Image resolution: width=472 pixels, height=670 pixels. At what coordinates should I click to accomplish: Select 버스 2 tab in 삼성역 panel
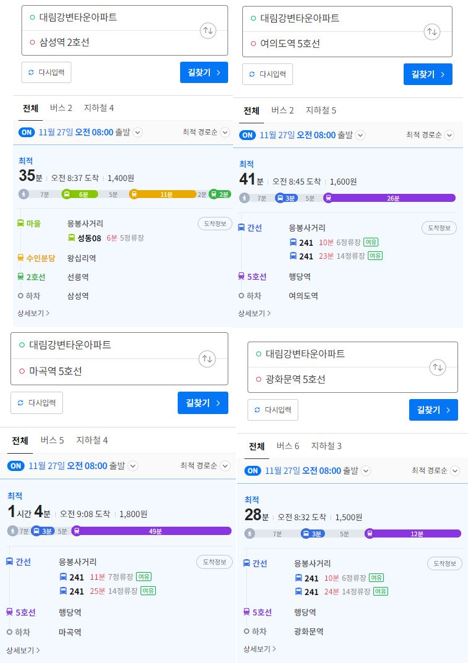click(61, 108)
